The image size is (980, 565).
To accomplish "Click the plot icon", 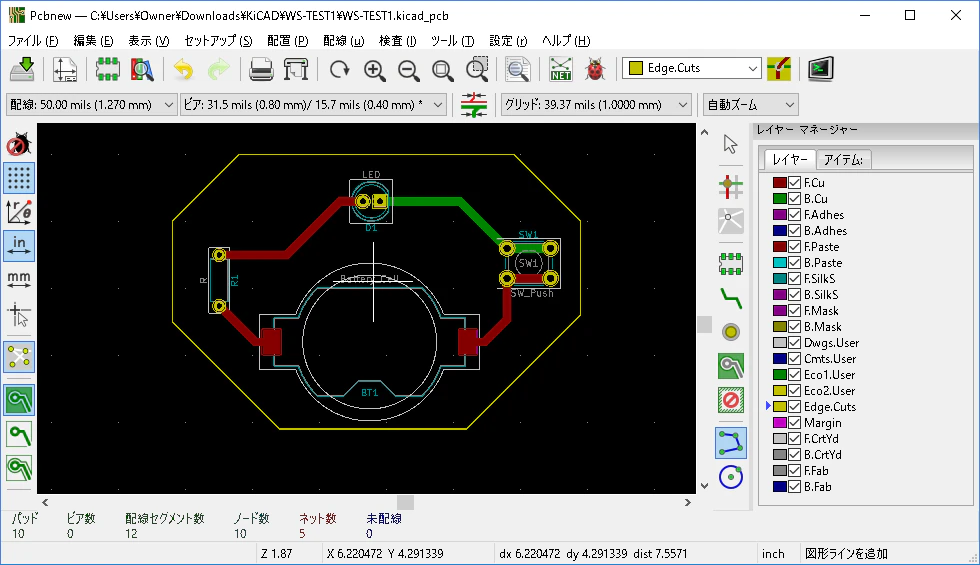I will coord(296,69).
